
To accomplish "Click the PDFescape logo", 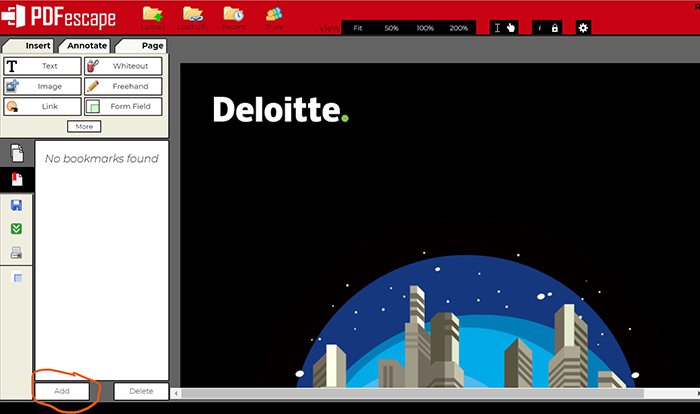I will pyautogui.click(x=58, y=17).
